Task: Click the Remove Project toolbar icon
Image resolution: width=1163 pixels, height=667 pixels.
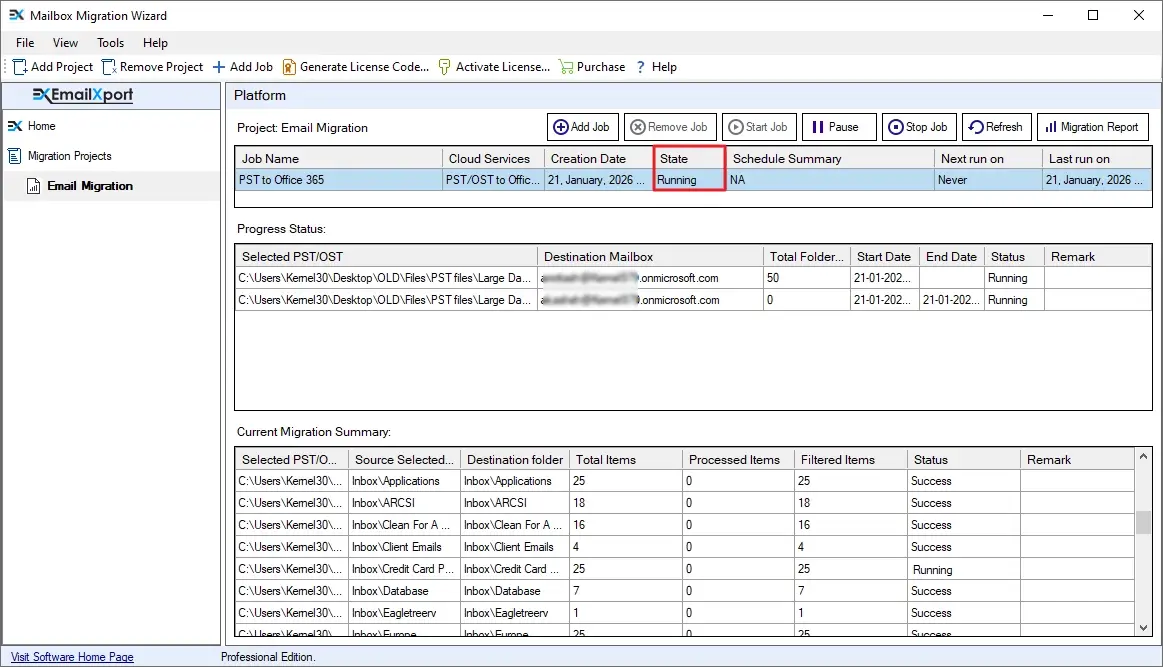Action: tap(152, 66)
